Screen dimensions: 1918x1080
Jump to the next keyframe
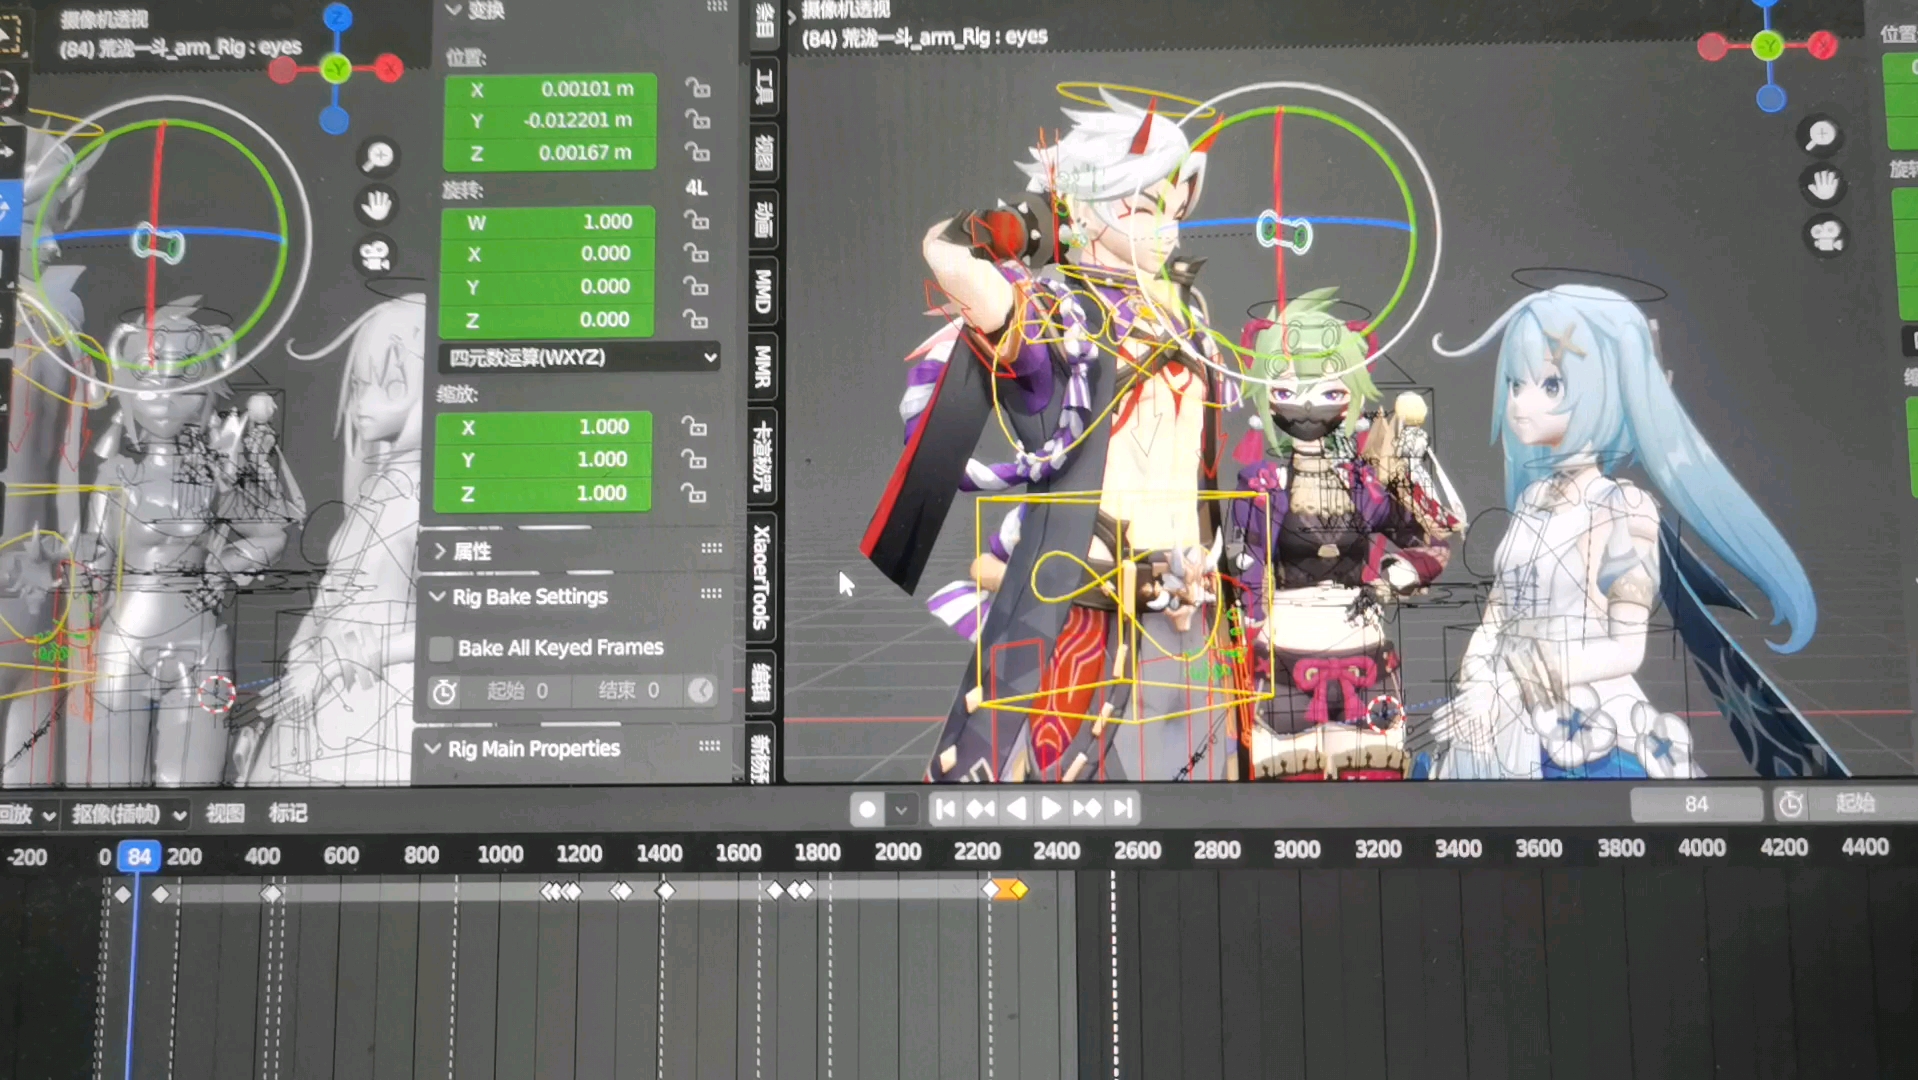(1087, 808)
